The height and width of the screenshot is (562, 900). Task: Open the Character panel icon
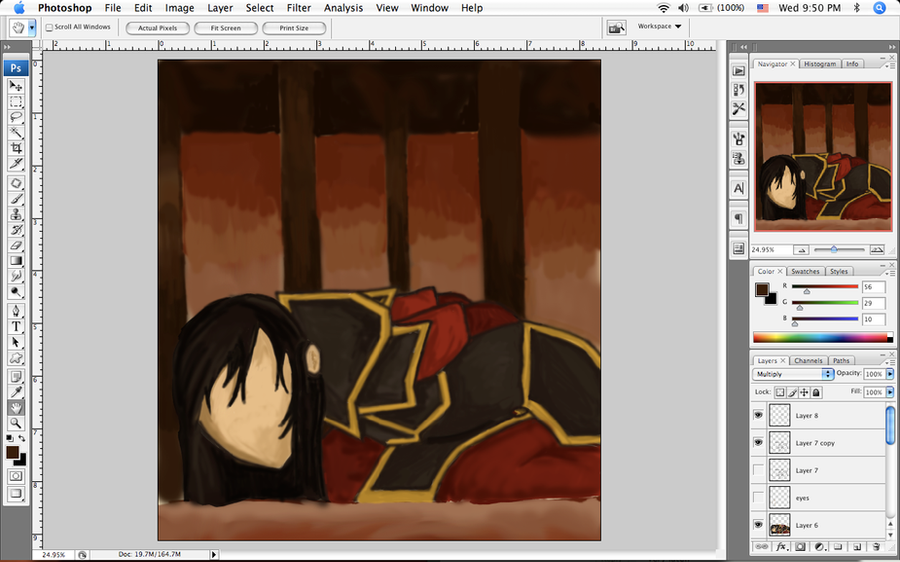click(x=739, y=188)
